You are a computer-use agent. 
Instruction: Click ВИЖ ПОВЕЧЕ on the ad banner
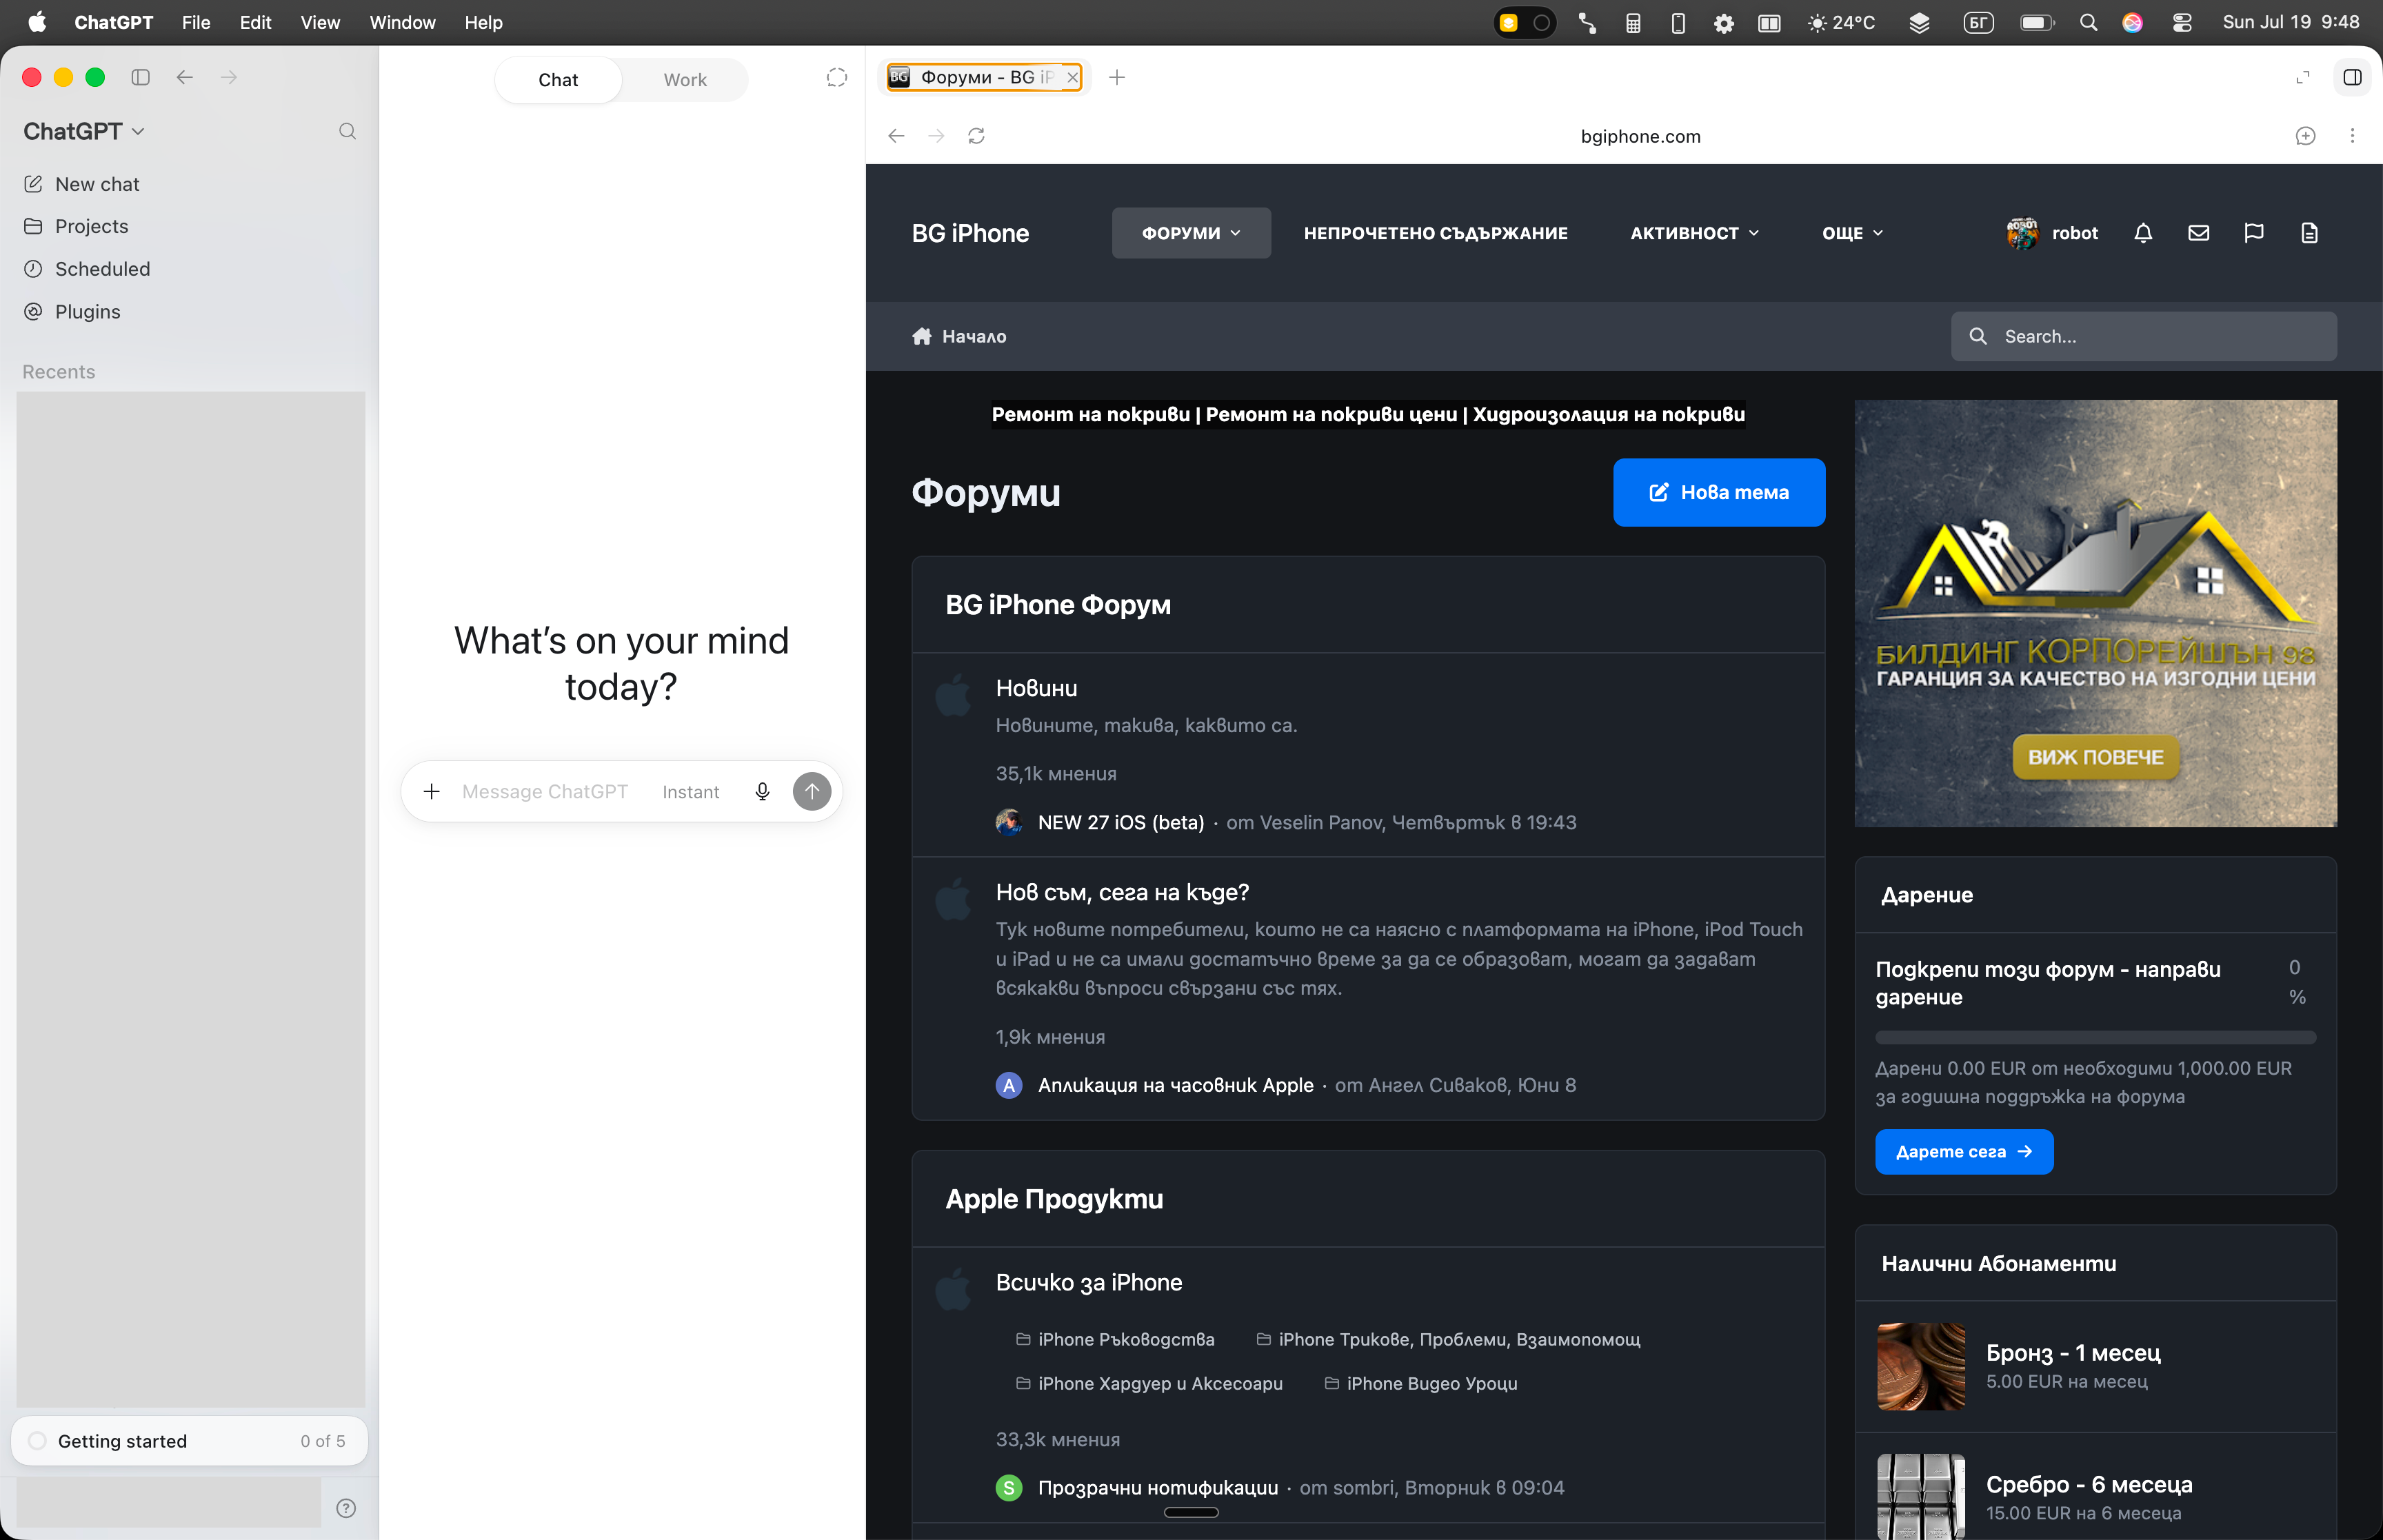2095,757
